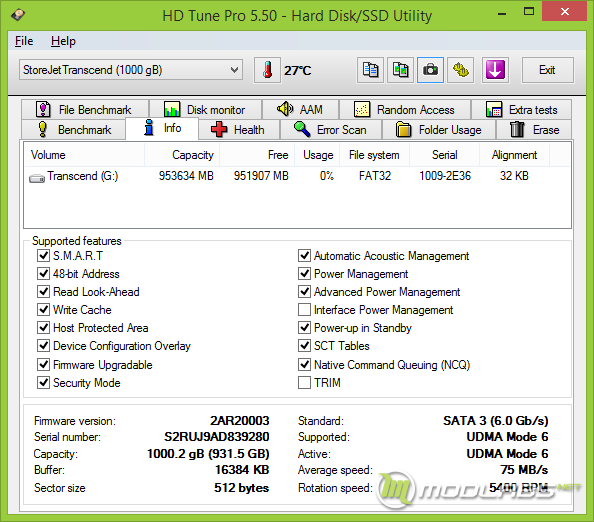
Task: Enable the TRIM checkbox
Action: coord(304,382)
